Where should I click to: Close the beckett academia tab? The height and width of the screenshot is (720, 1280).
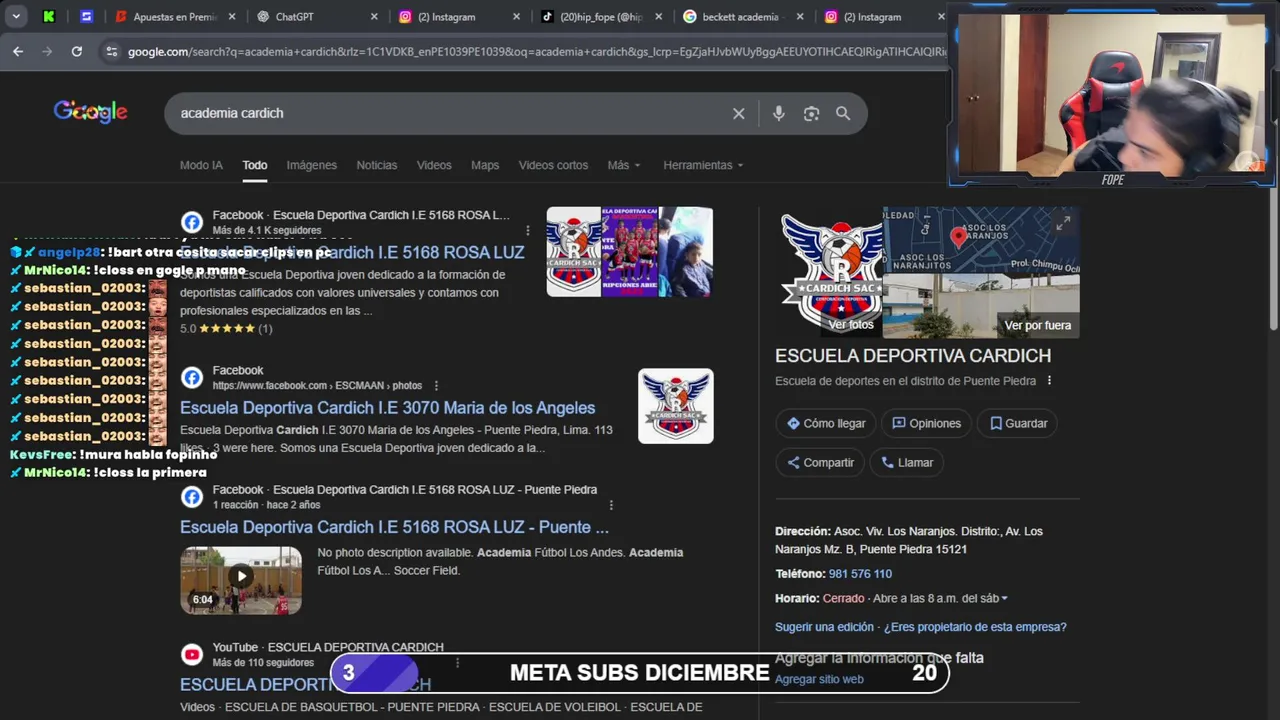pos(800,17)
